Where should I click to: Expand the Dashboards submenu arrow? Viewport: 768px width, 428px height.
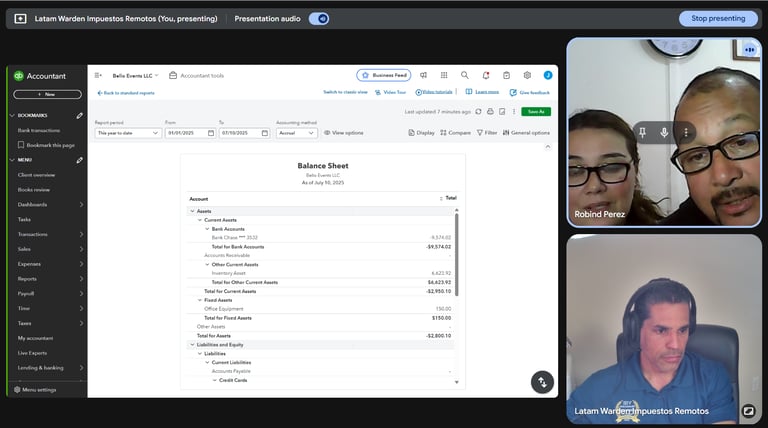pos(81,204)
